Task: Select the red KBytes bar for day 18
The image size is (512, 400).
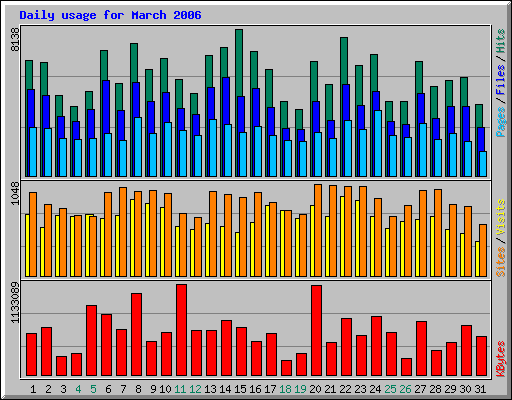Action: (287, 368)
